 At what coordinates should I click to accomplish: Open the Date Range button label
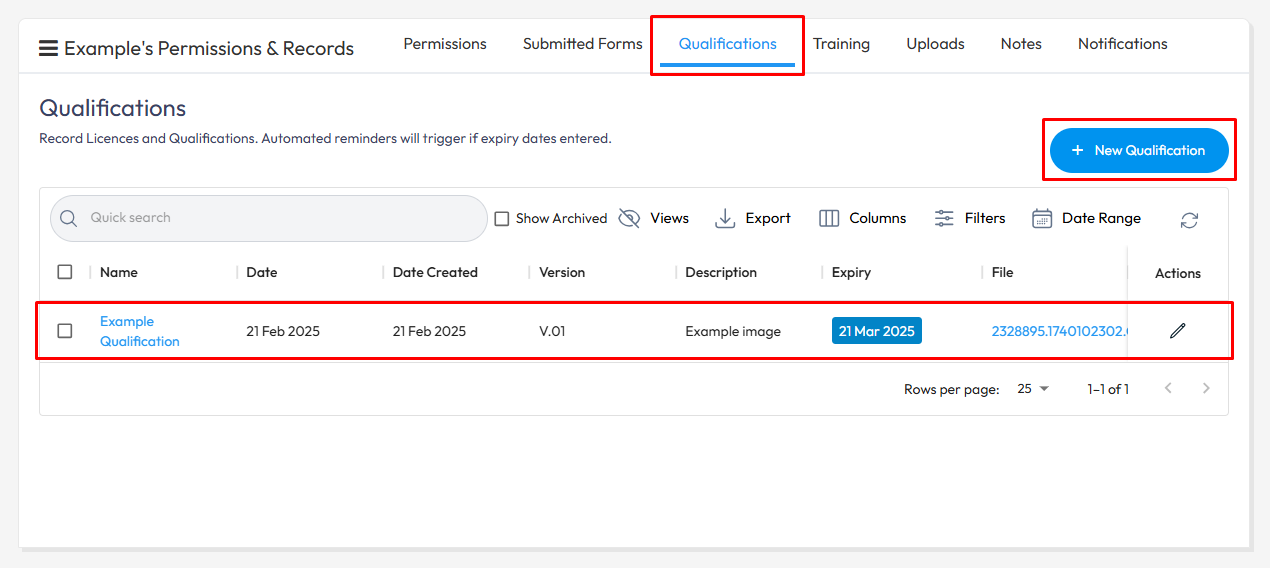pos(1101,218)
